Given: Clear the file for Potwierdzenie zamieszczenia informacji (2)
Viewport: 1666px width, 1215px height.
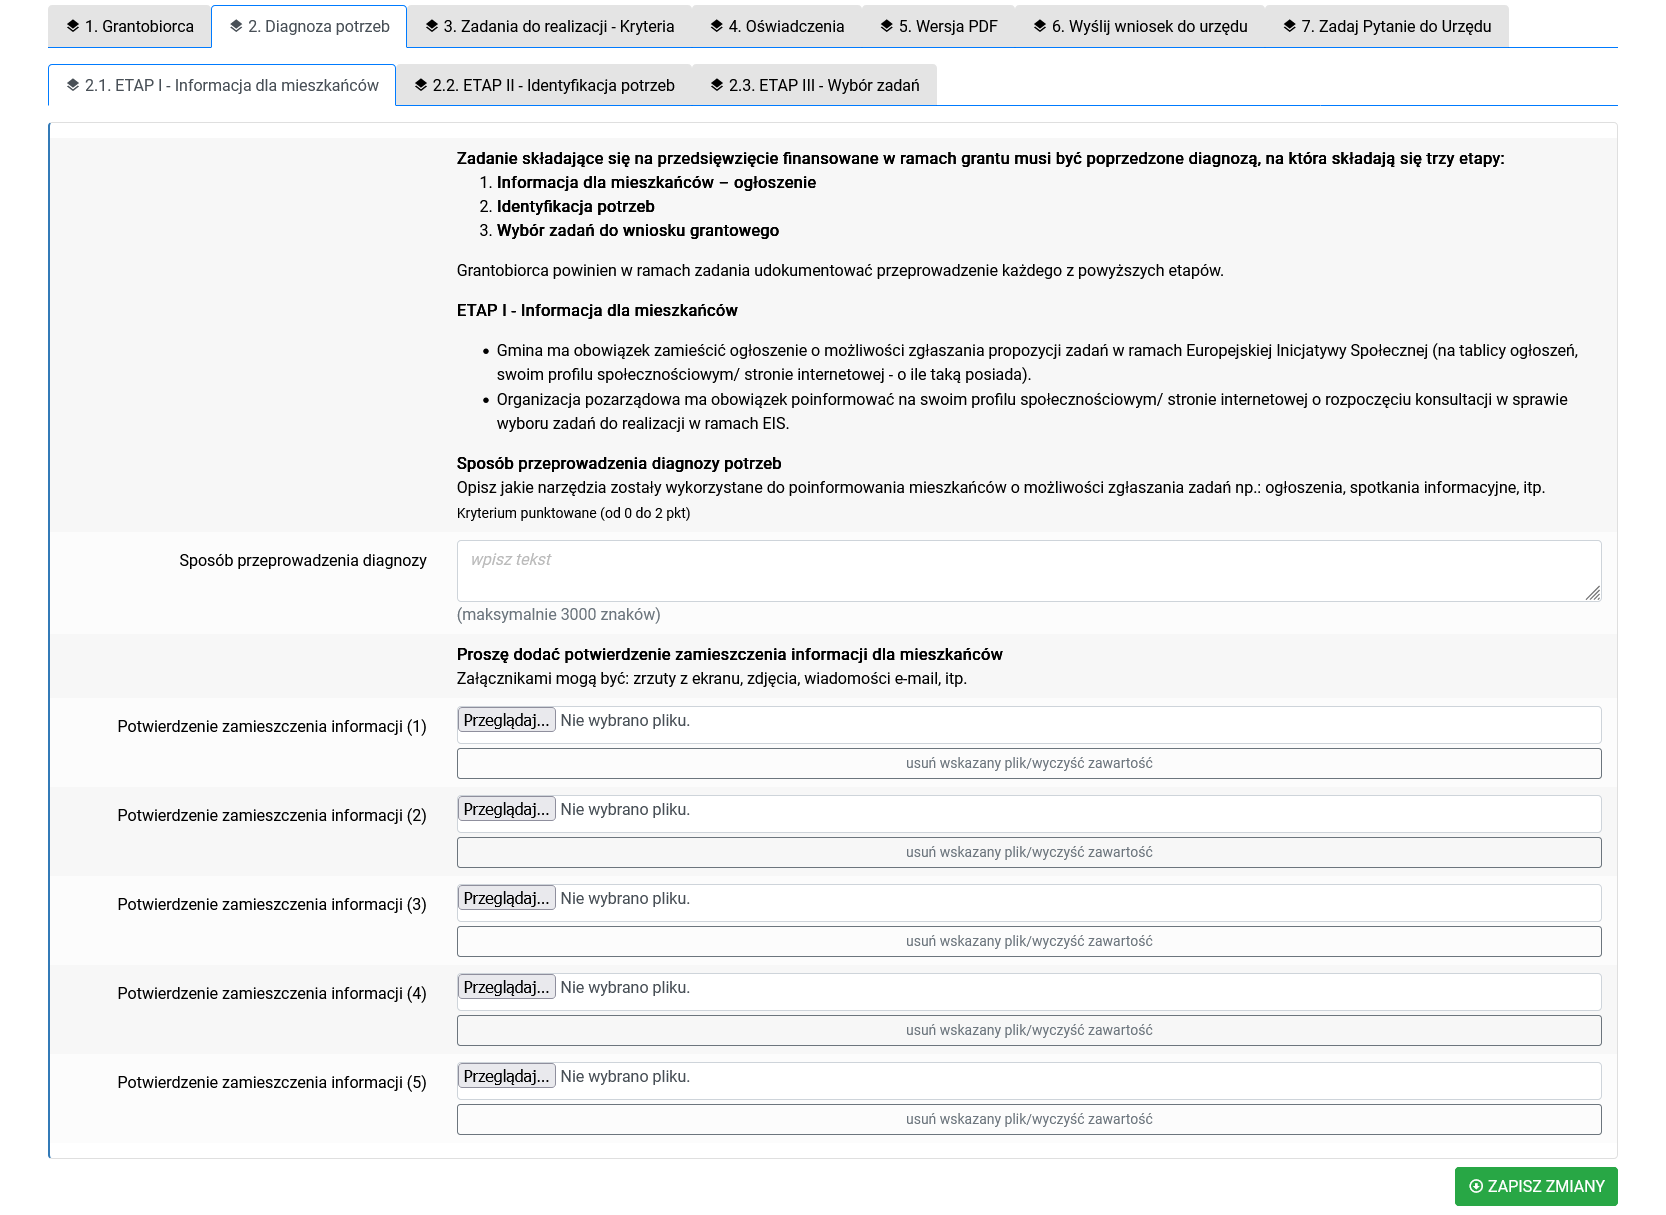Looking at the screenshot, I should [x=1029, y=853].
